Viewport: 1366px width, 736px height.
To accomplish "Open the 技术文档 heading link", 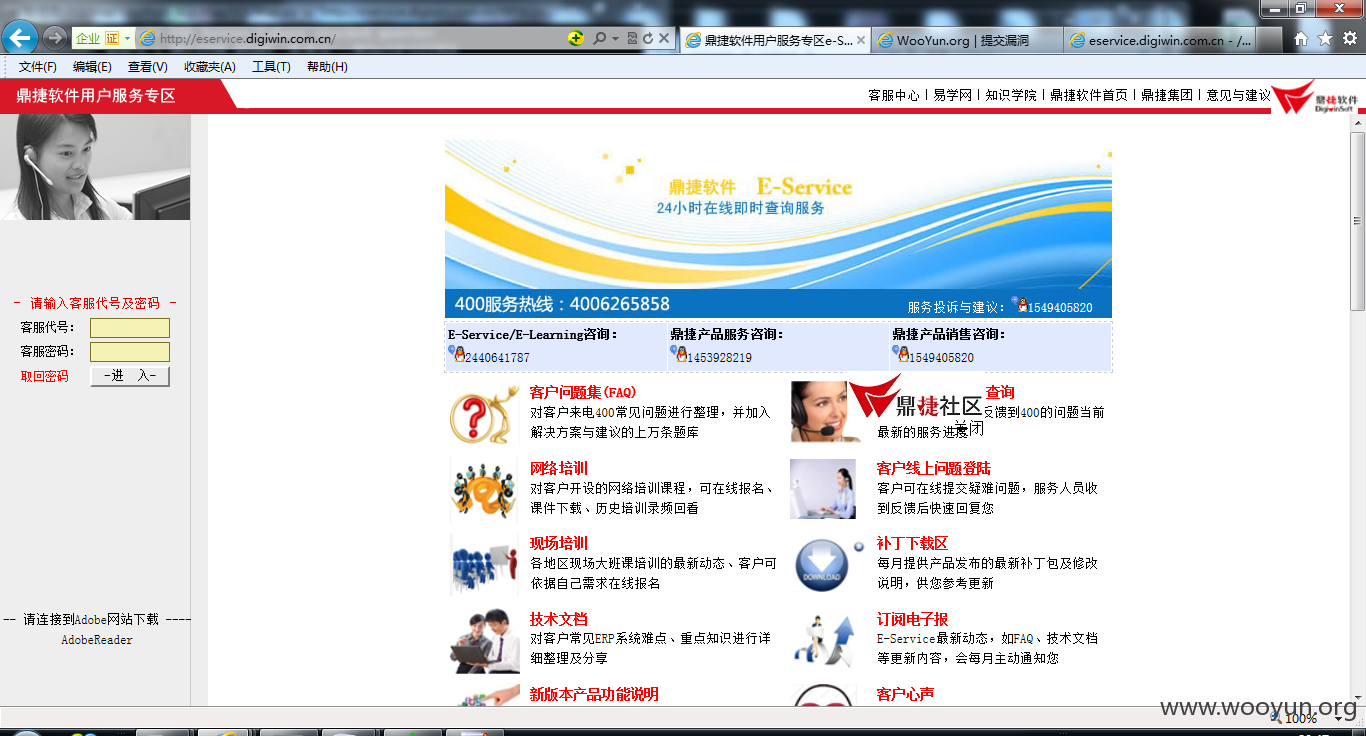I will pyautogui.click(x=559, y=619).
